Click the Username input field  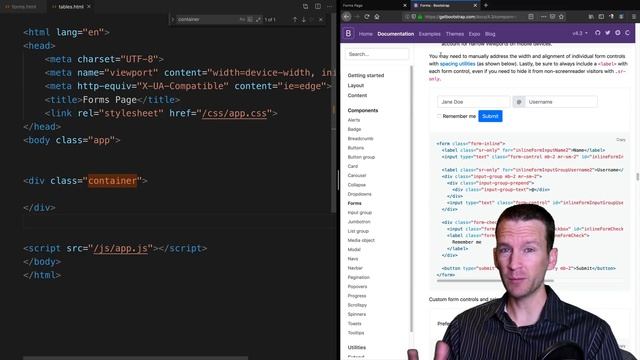(x=561, y=102)
